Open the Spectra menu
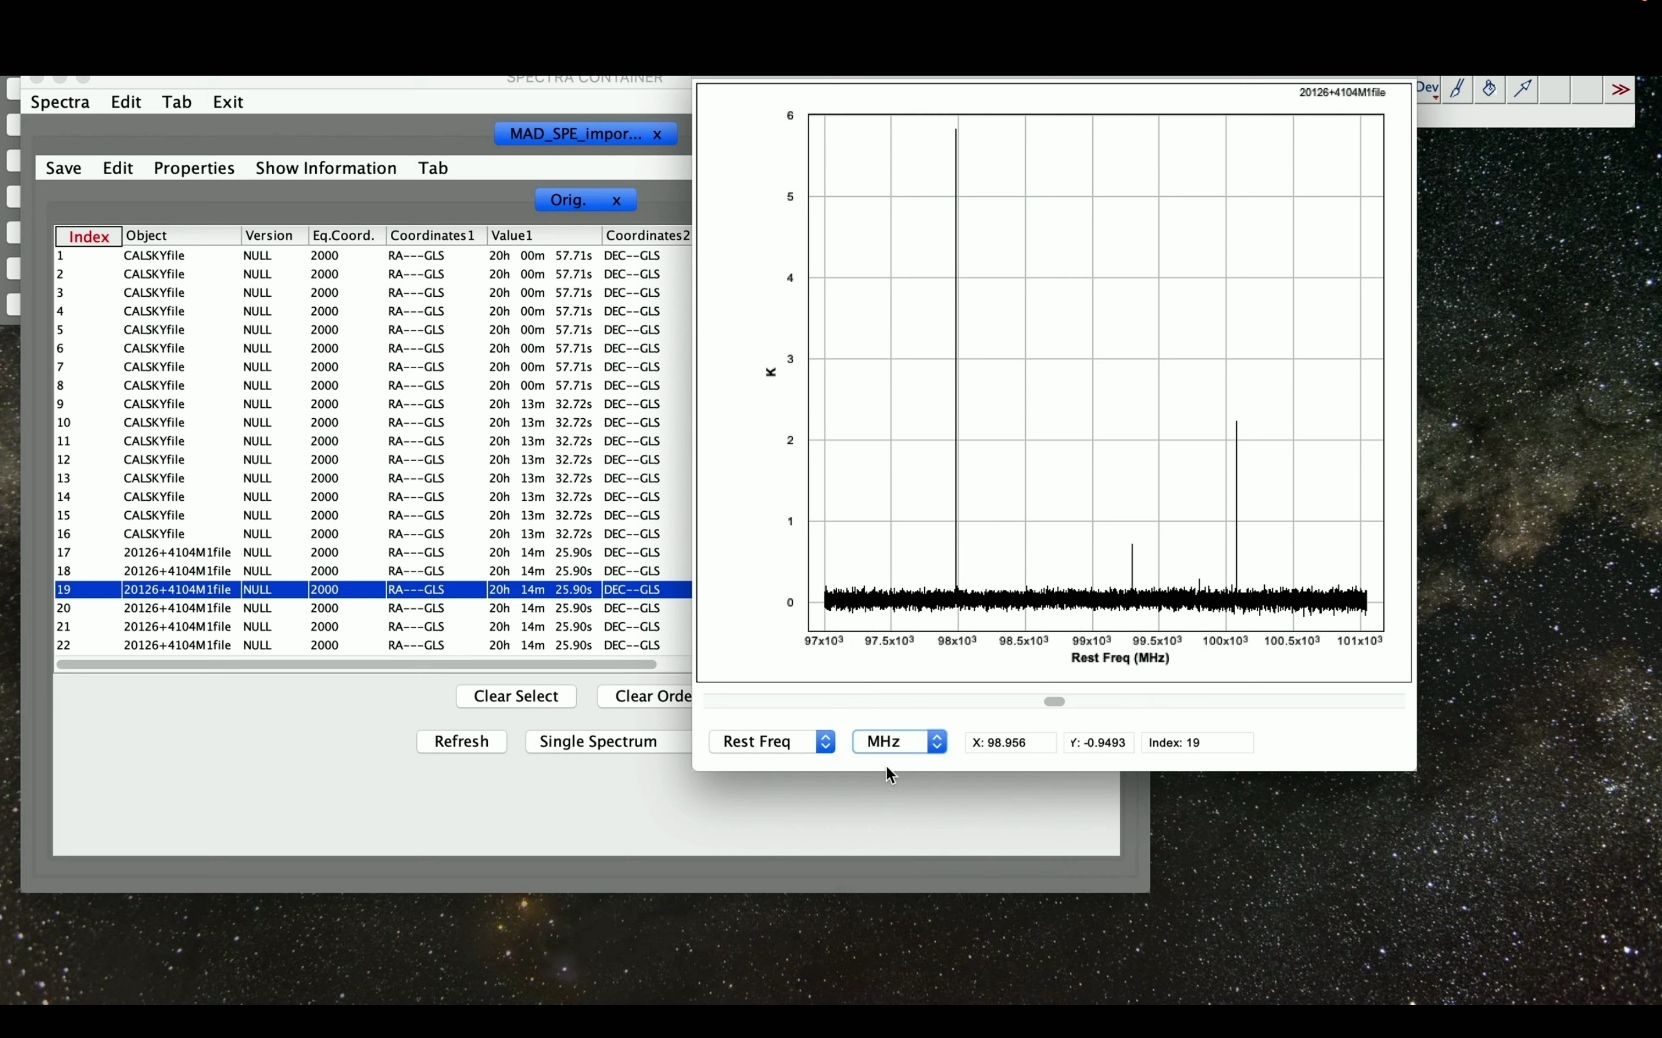 pyautogui.click(x=60, y=102)
